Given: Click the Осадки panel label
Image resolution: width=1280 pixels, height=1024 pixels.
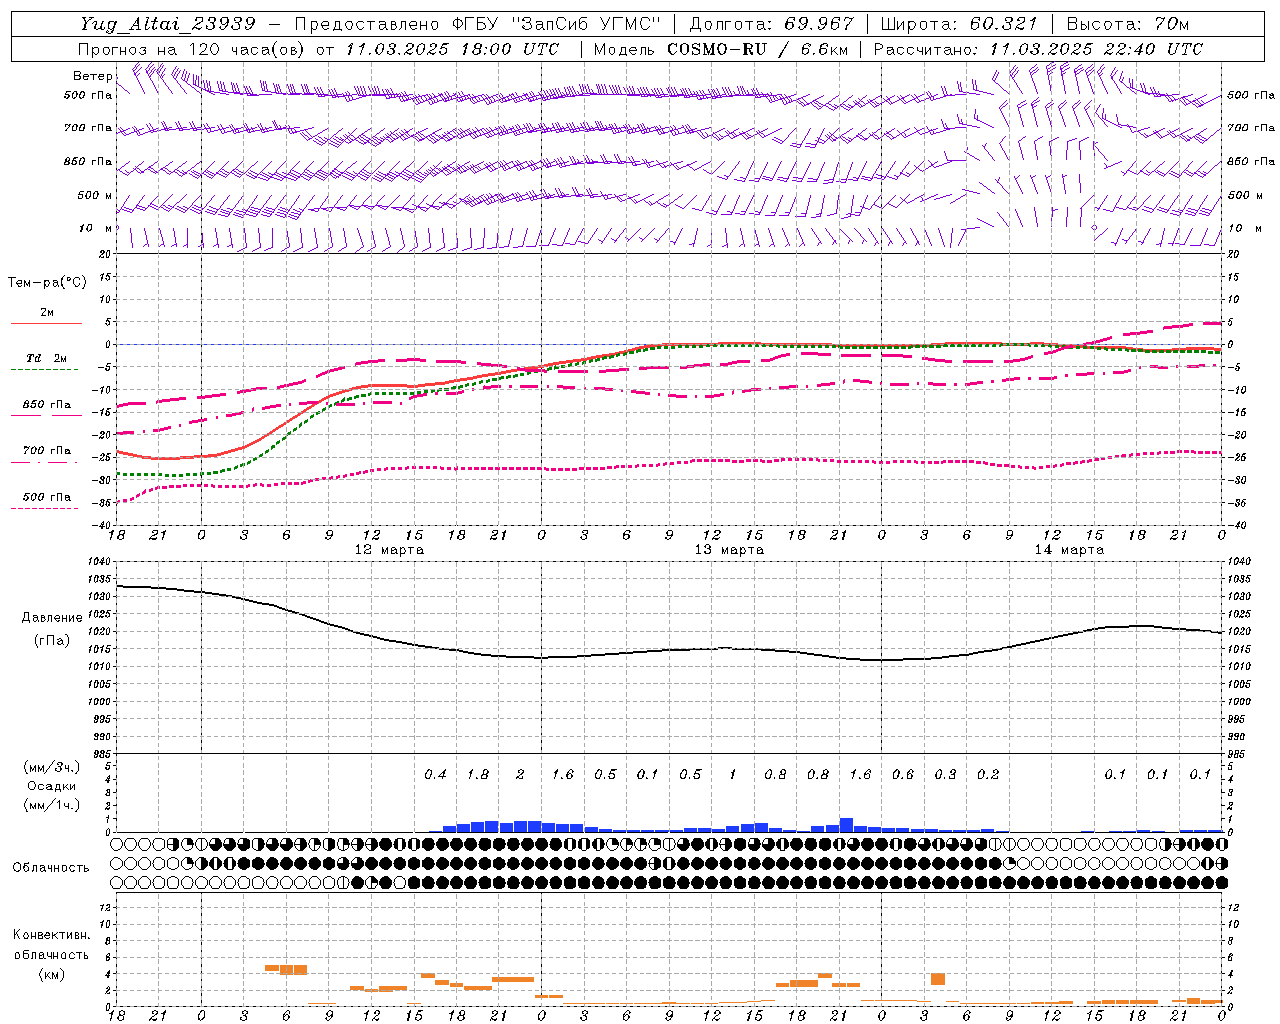Looking at the screenshot, I should point(52,786).
